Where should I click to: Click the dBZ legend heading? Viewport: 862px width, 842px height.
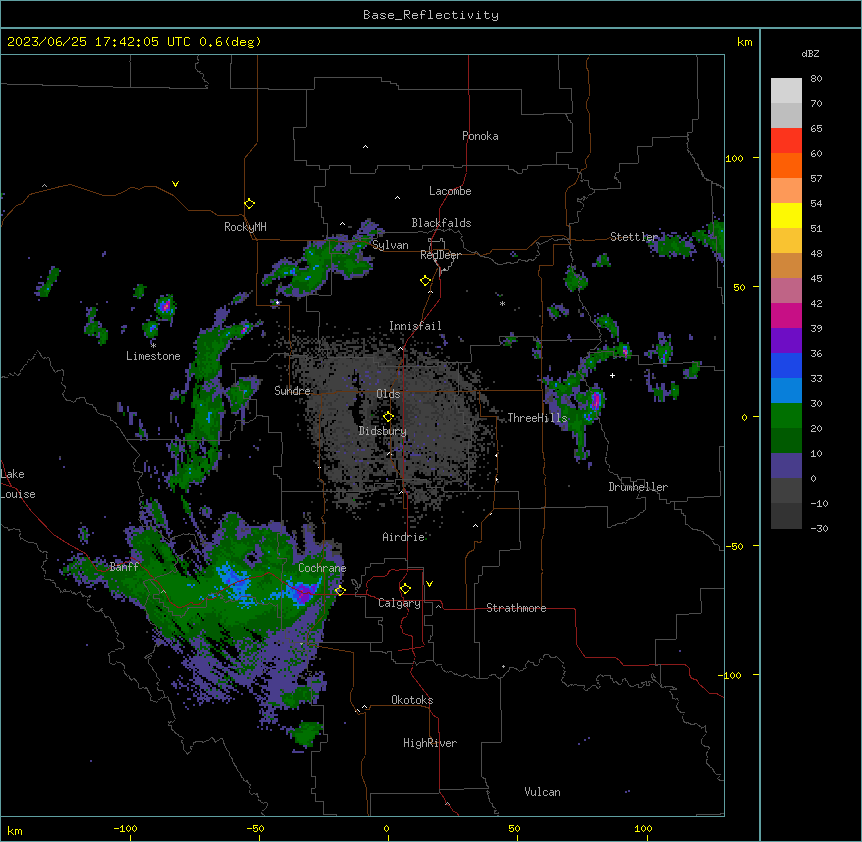point(810,53)
